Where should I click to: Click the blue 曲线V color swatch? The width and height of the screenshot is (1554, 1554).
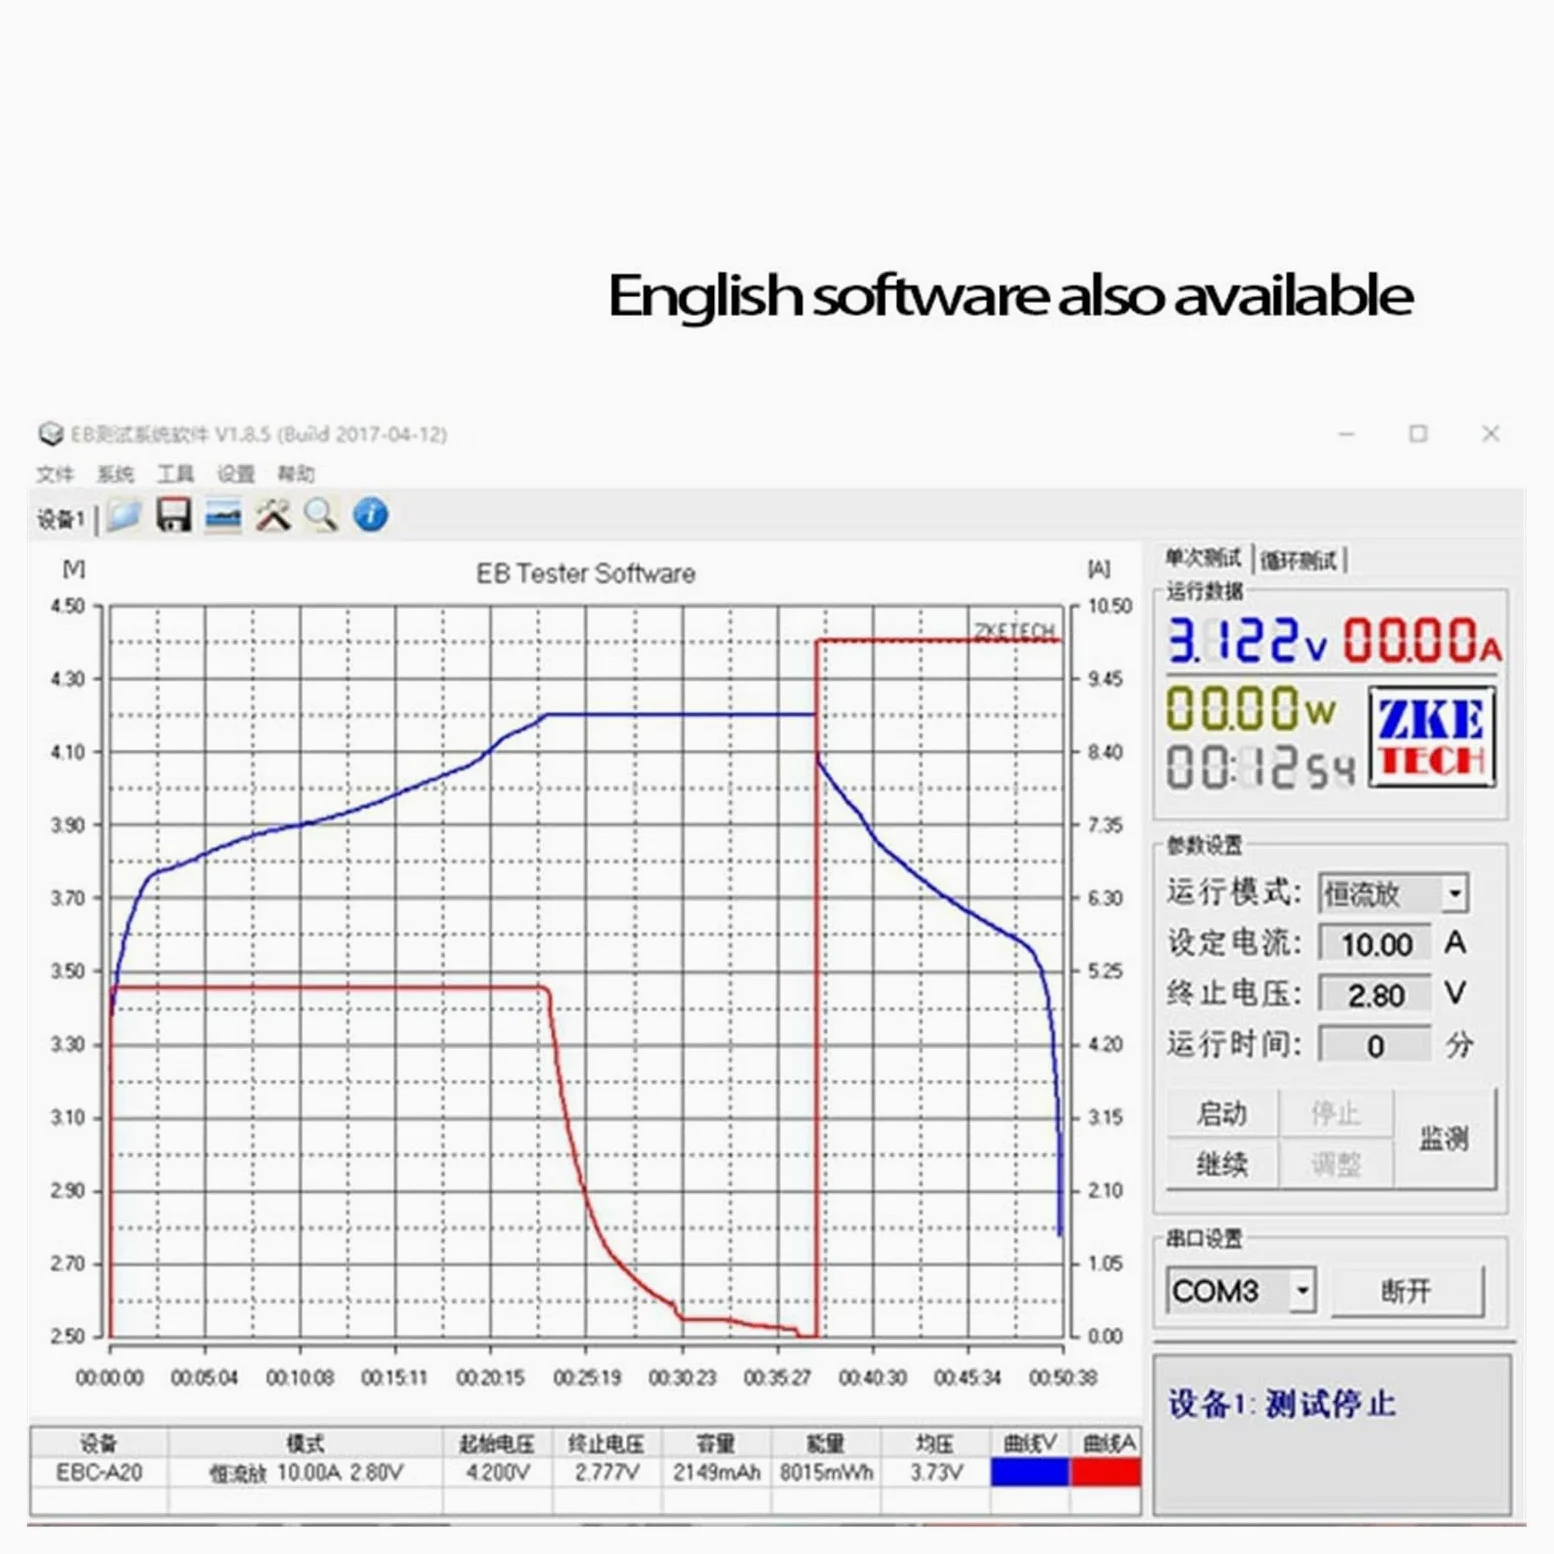(x=1030, y=1472)
